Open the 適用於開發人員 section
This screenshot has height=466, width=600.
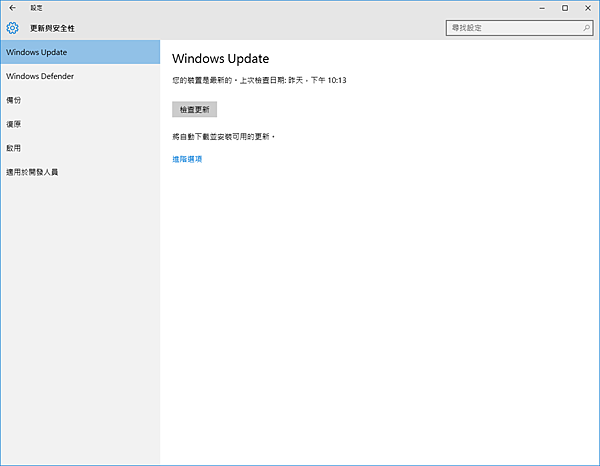80,172
